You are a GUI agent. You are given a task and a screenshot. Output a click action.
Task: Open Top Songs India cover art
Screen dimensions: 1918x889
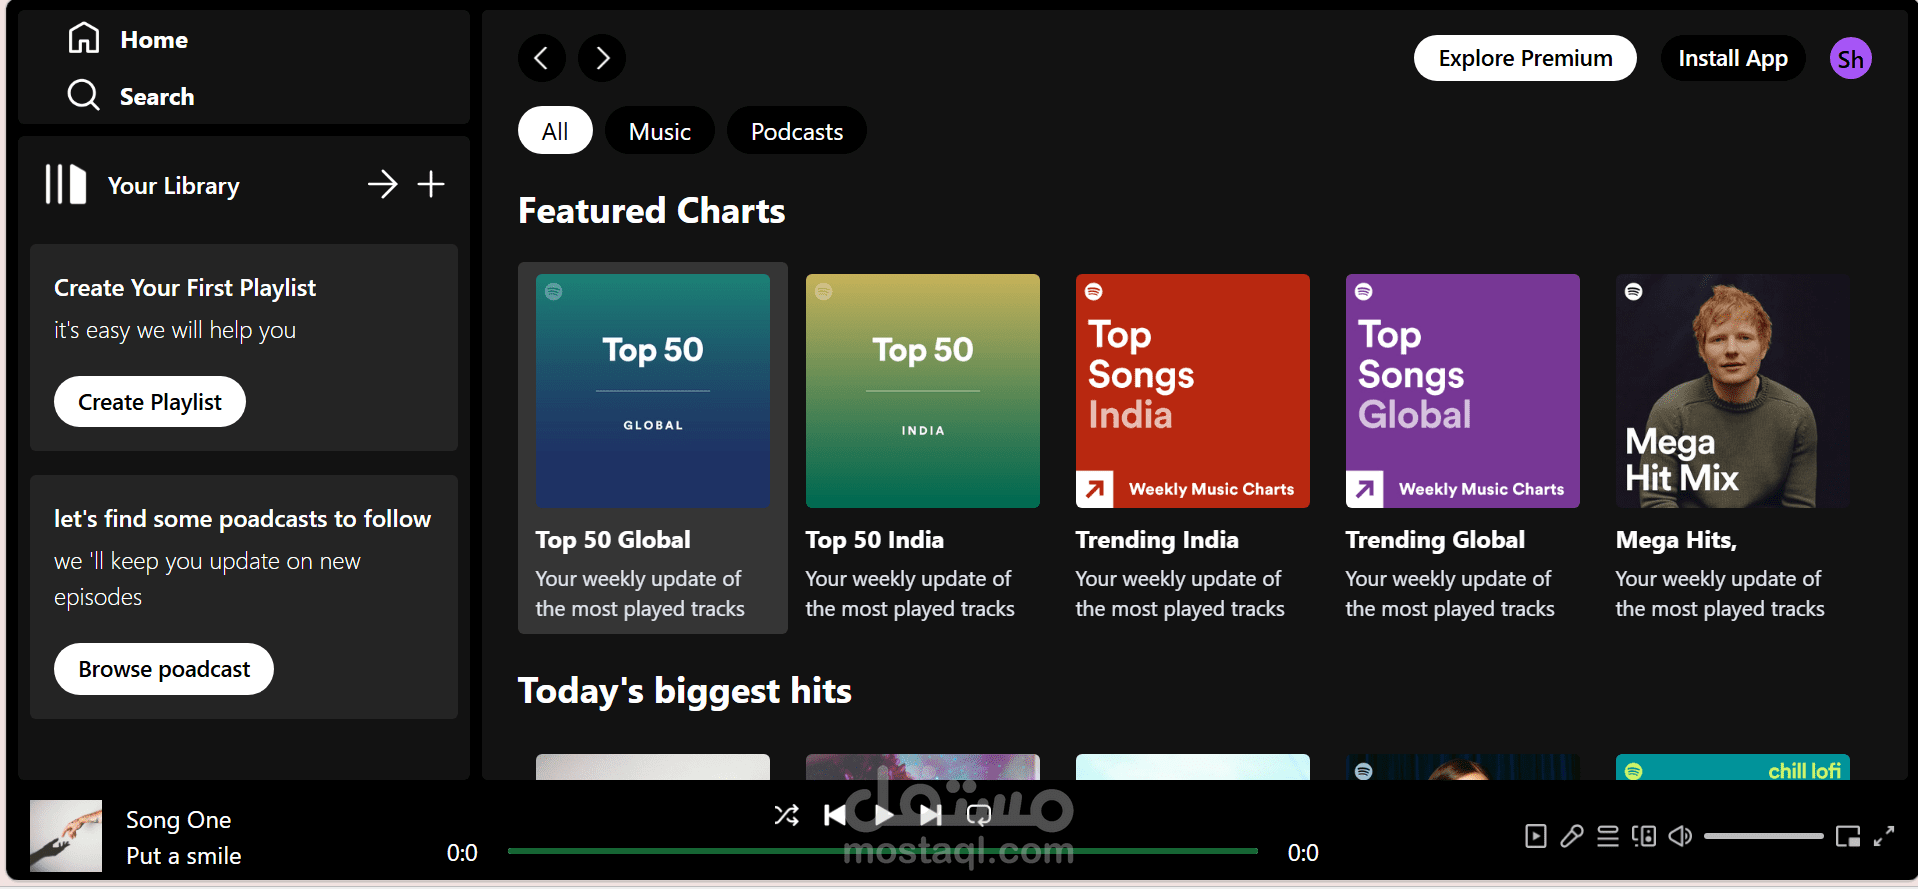click(x=1193, y=391)
